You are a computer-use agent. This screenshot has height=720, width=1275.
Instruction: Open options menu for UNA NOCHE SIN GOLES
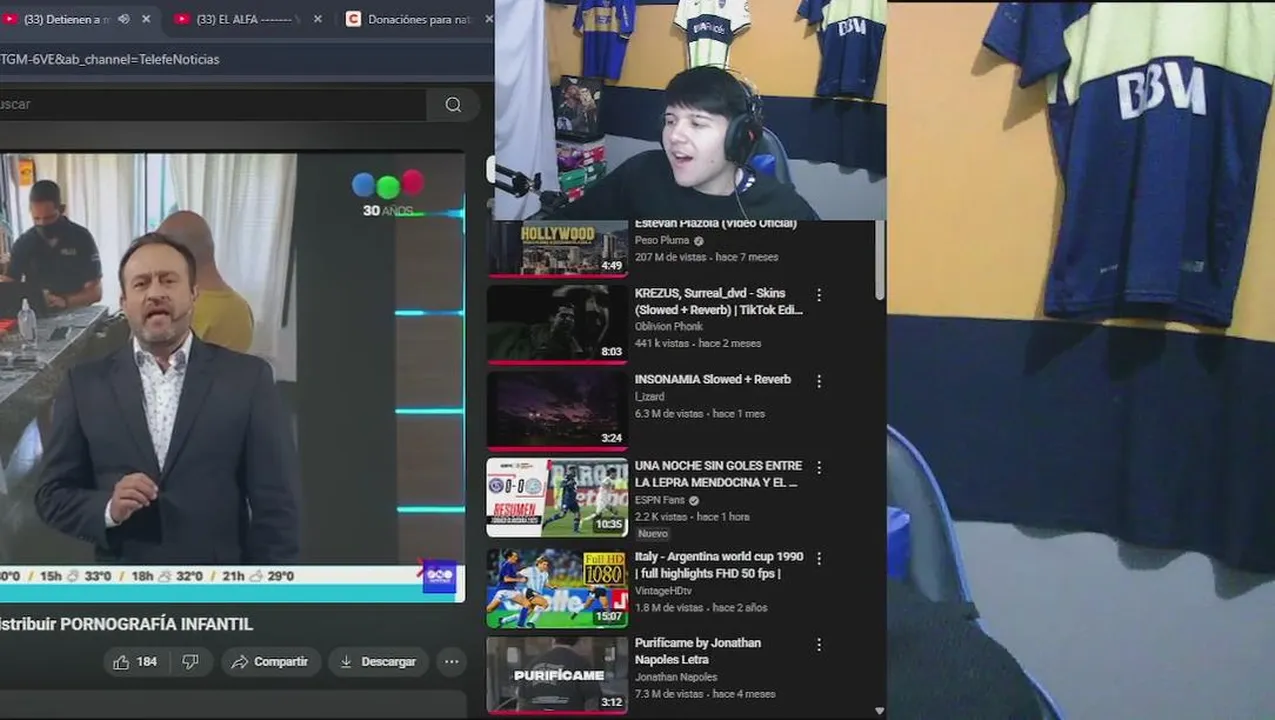pyautogui.click(x=819, y=467)
